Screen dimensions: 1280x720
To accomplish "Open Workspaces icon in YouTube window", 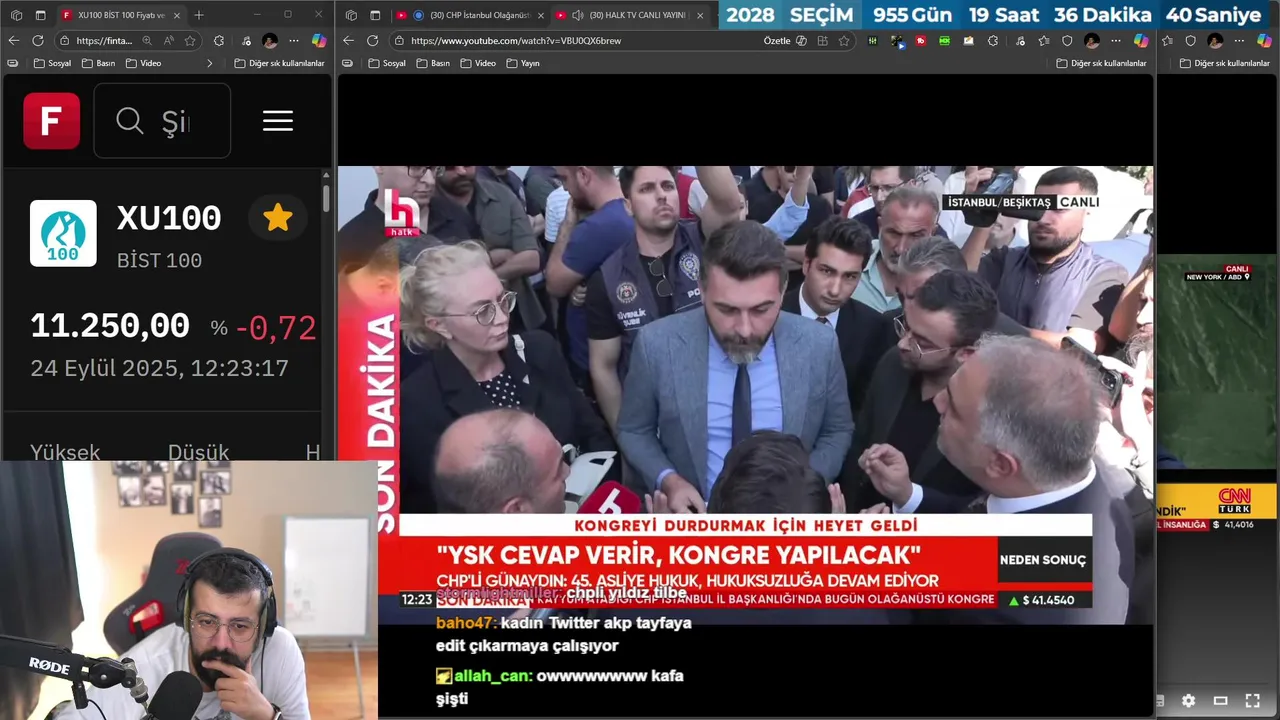I will point(351,15).
